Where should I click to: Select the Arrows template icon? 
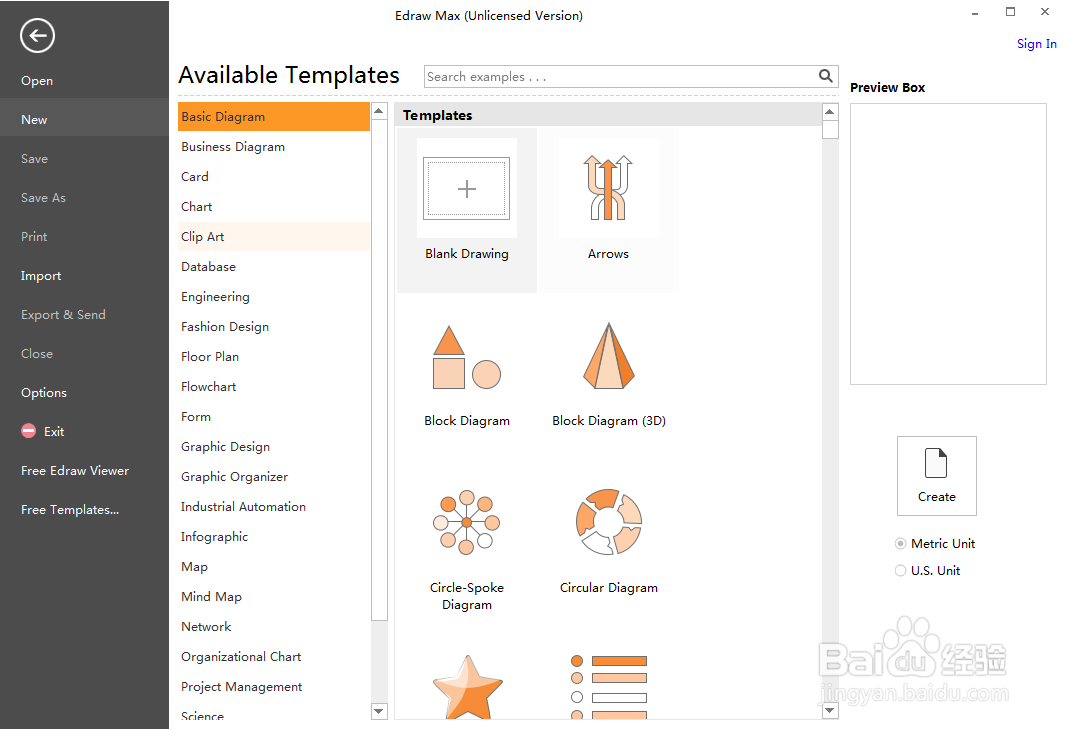point(608,188)
